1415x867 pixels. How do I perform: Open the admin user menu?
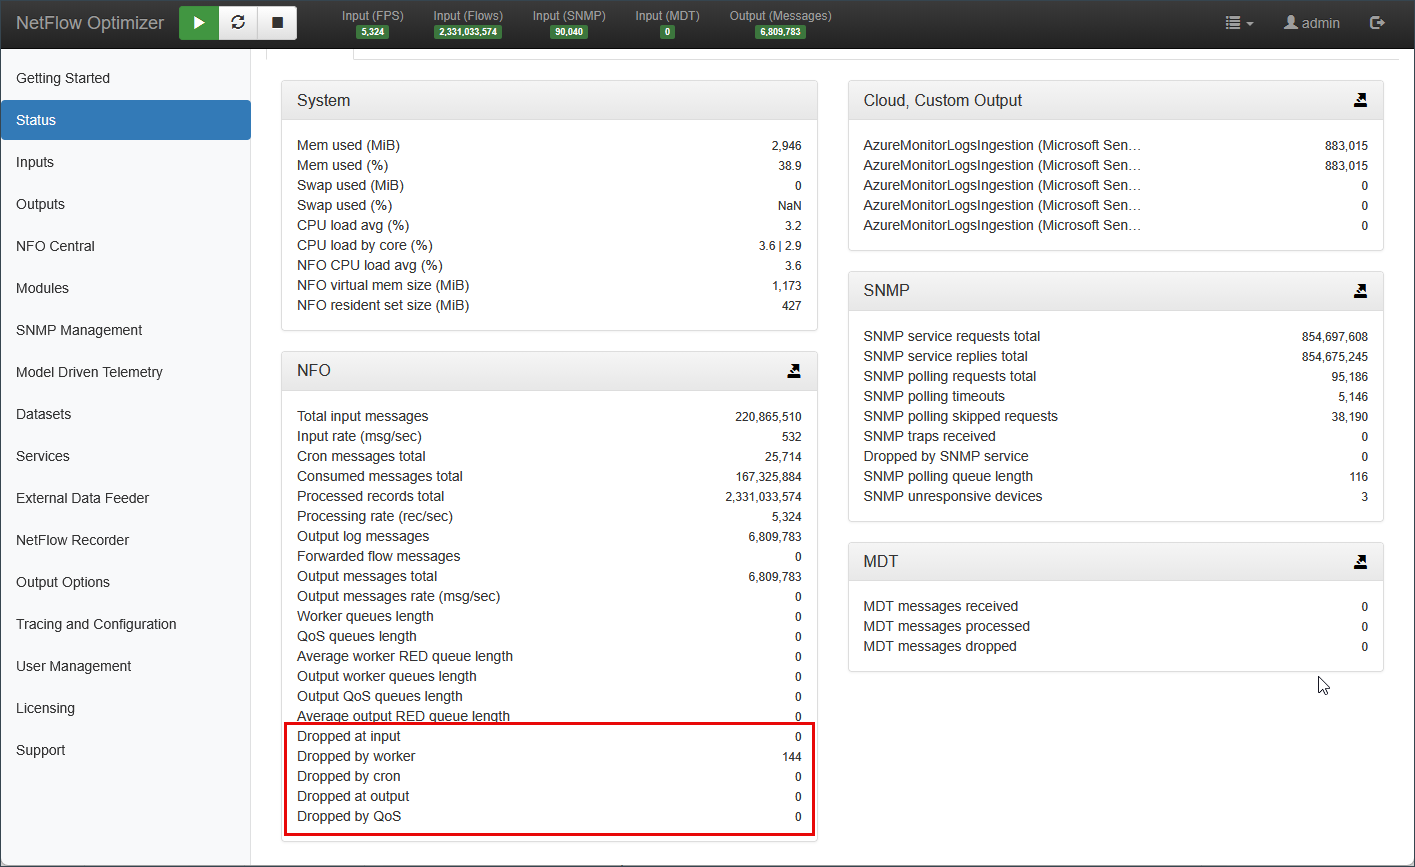(x=1312, y=23)
